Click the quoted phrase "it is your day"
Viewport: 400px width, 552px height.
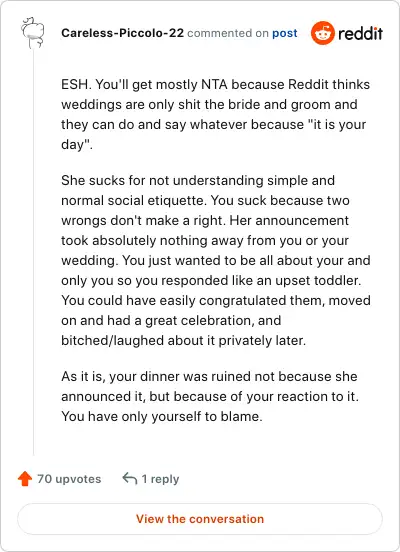[x=214, y=134]
